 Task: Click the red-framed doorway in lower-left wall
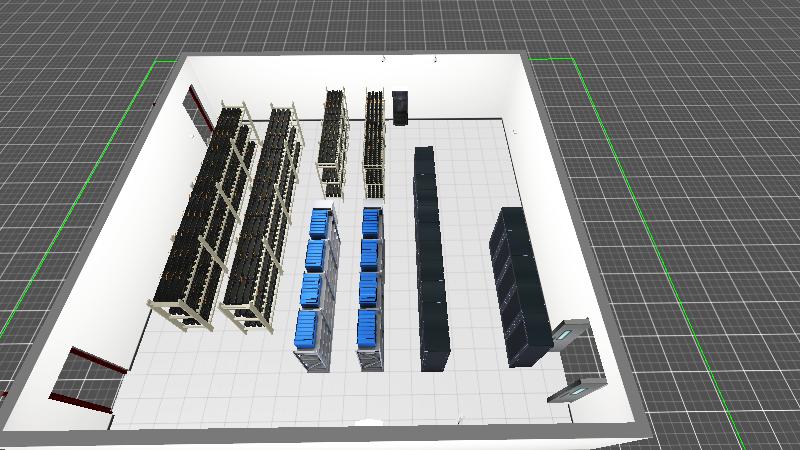[x=89, y=380]
